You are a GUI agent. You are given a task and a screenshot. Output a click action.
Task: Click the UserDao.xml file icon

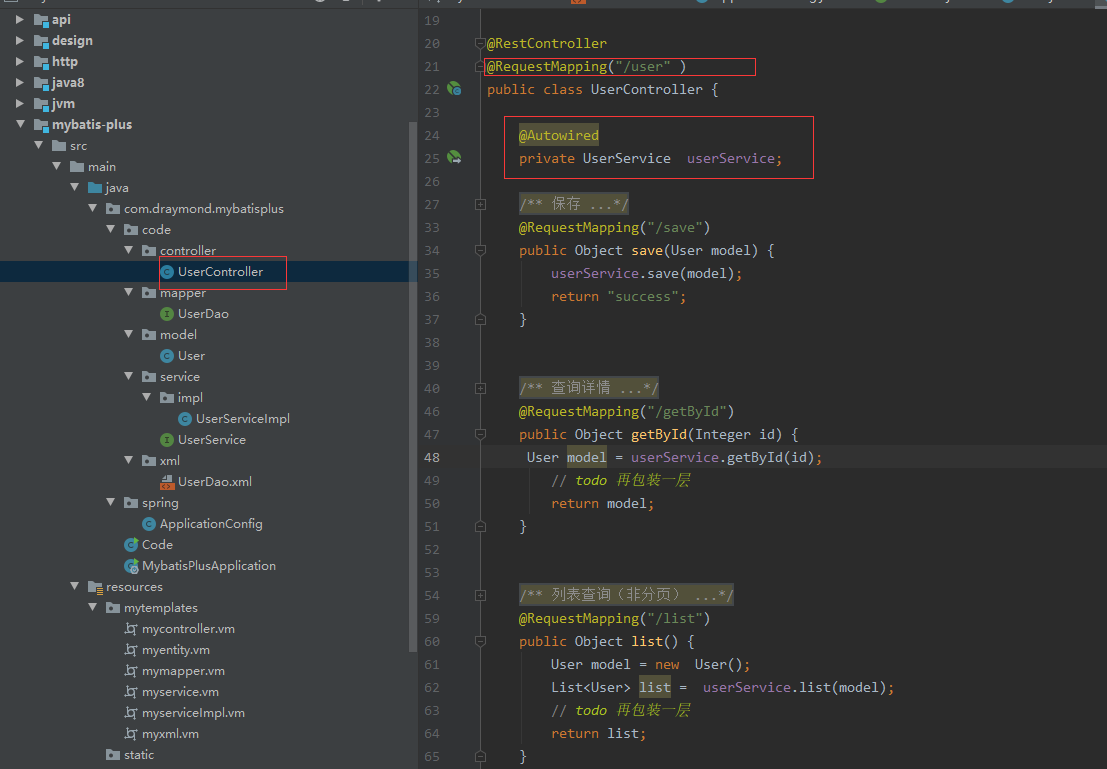(x=167, y=482)
